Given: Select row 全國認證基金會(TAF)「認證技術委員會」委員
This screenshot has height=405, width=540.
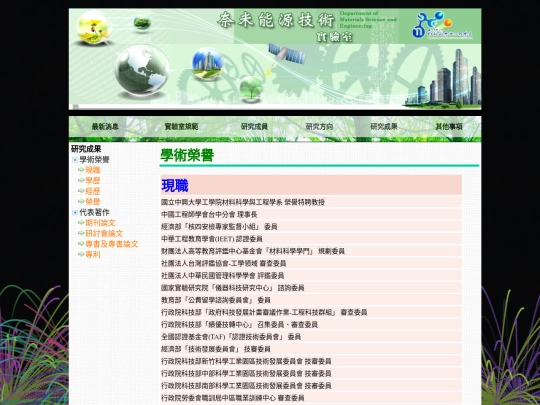Looking at the screenshot, I should tap(311, 337).
